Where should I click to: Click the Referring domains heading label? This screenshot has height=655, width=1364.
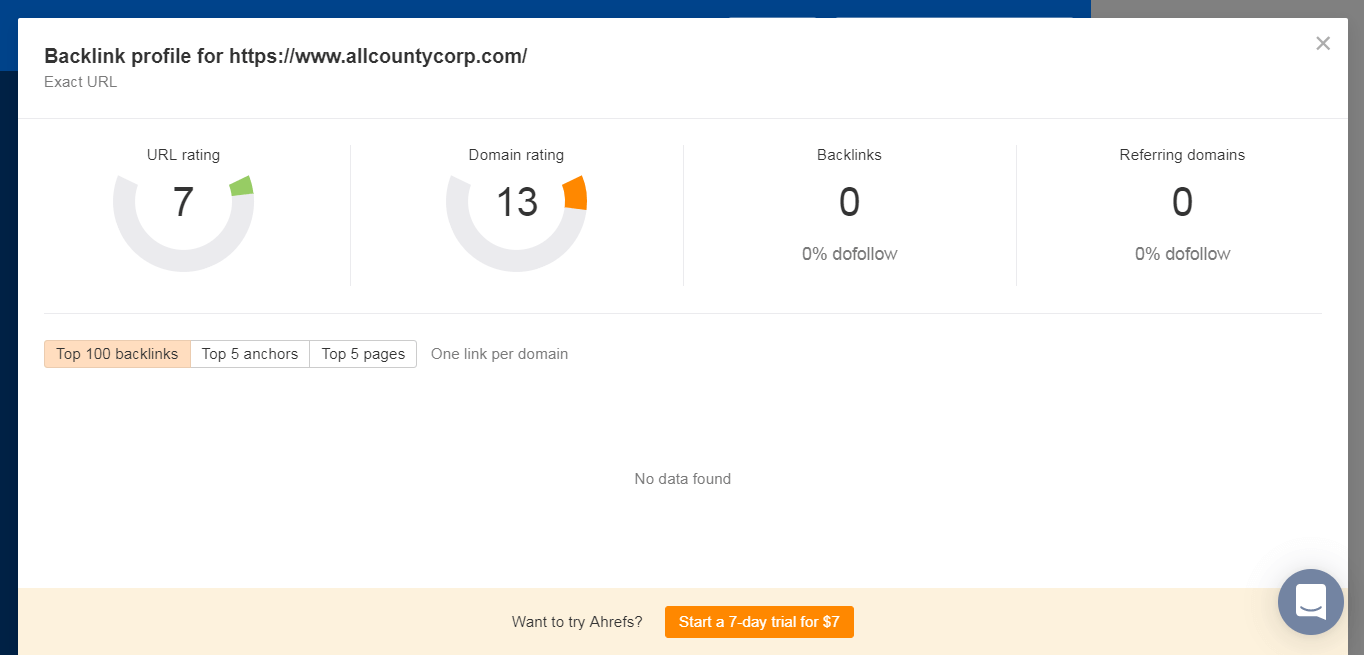[x=1182, y=155]
